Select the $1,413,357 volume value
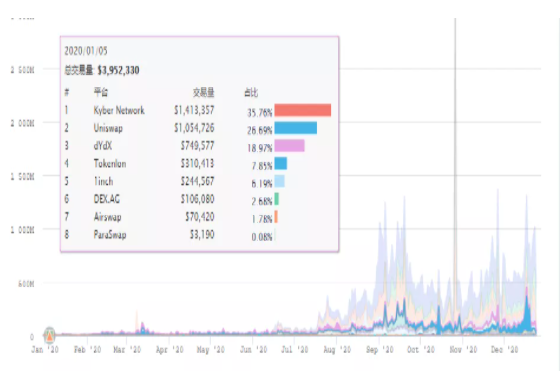Viewport: 560px width, 371px height. click(x=194, y=110)
